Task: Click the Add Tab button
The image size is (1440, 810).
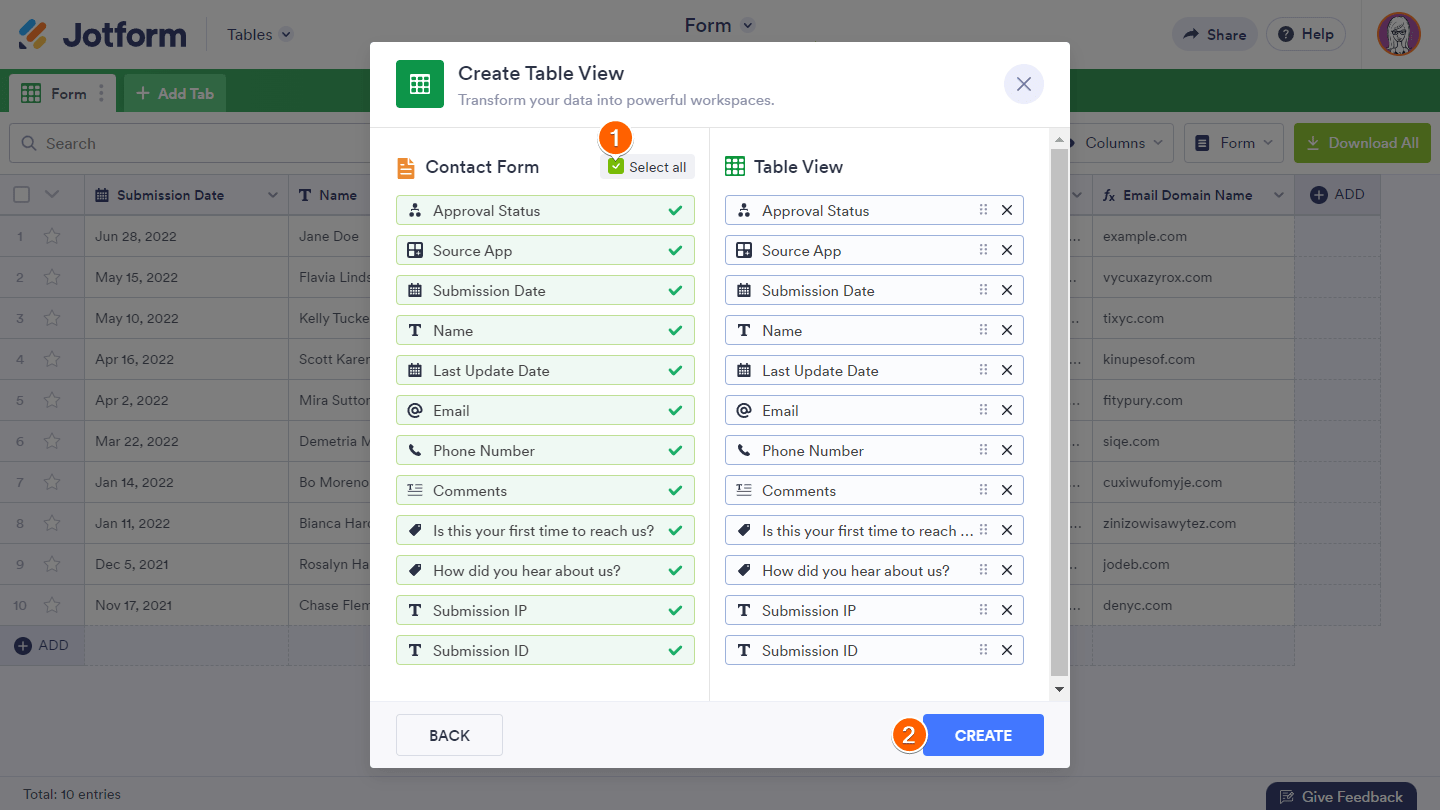Action: 175,94
